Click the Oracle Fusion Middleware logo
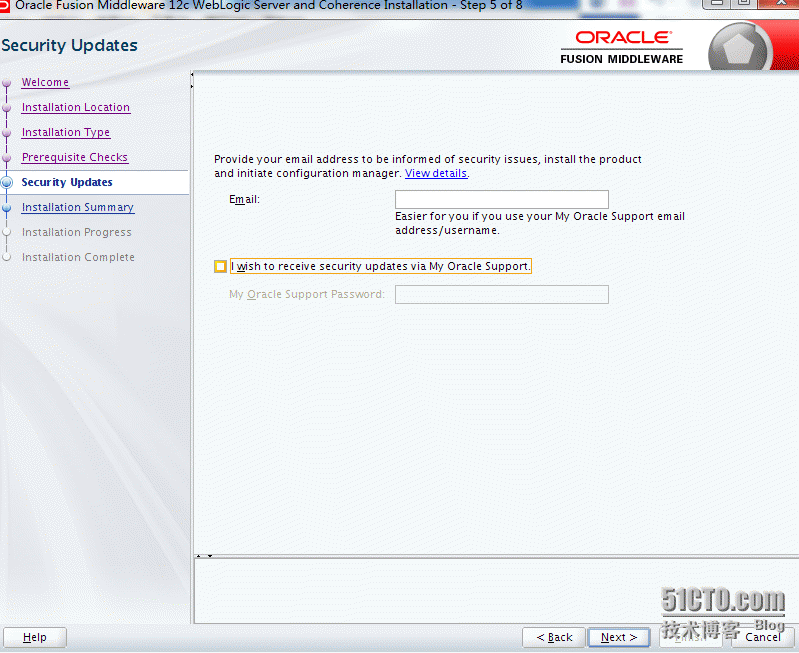799x653 pixels. 621,47
